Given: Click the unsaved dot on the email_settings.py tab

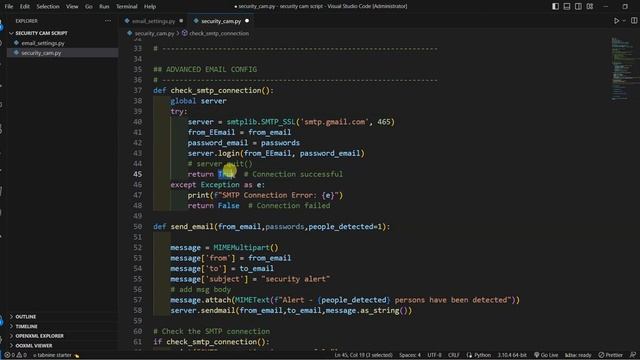Looking at the screenshot, I should coord(181,21).
